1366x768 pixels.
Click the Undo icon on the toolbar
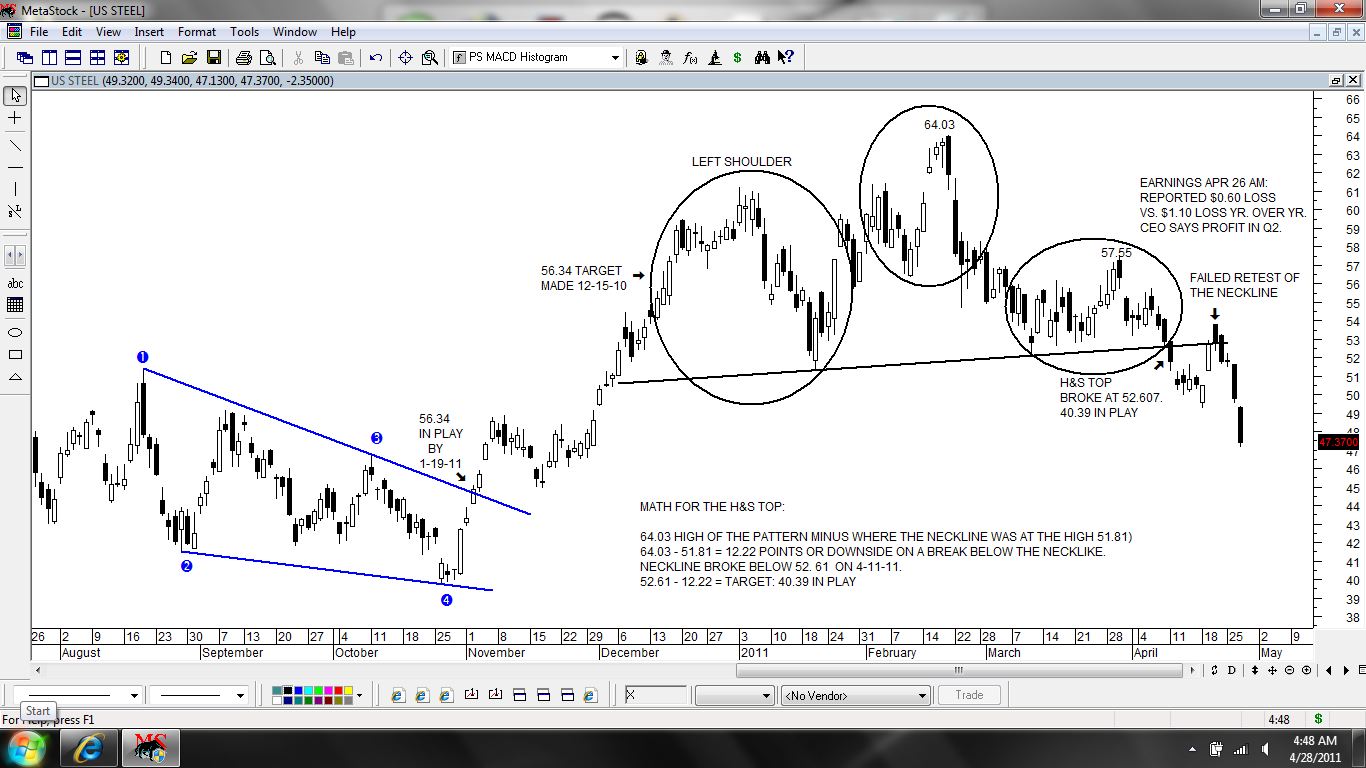pyautogui.click(x=375, y=57)
